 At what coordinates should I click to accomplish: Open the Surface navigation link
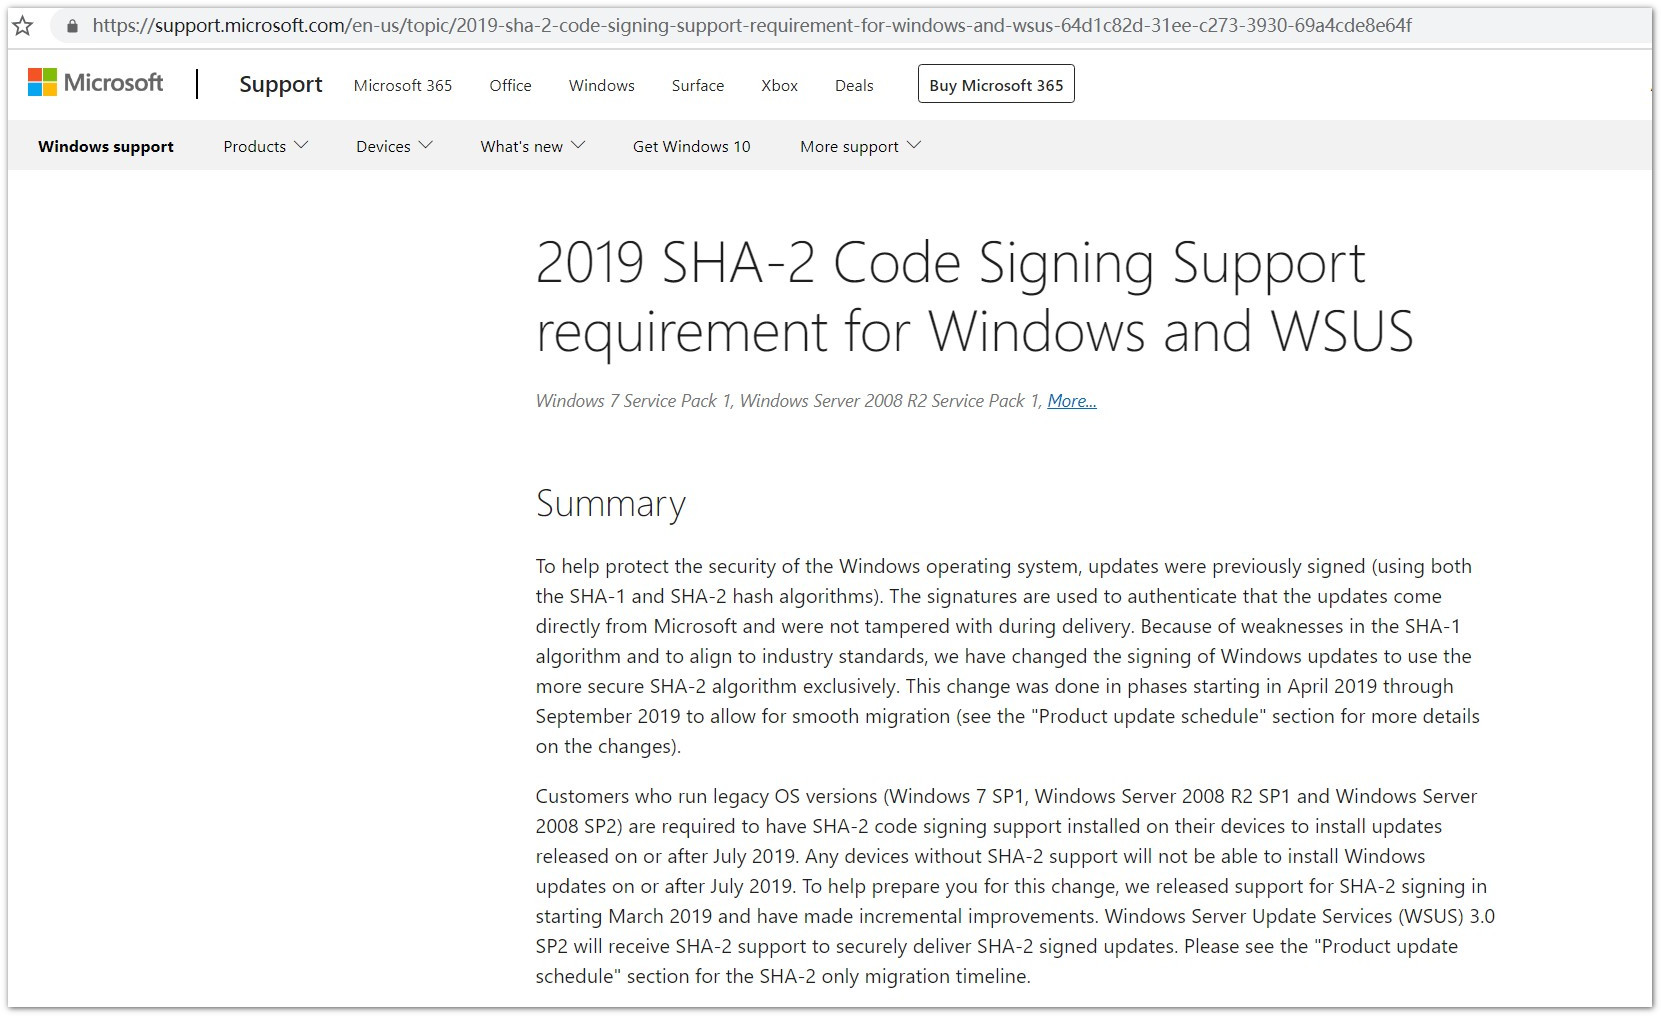(x=698, y=86)
